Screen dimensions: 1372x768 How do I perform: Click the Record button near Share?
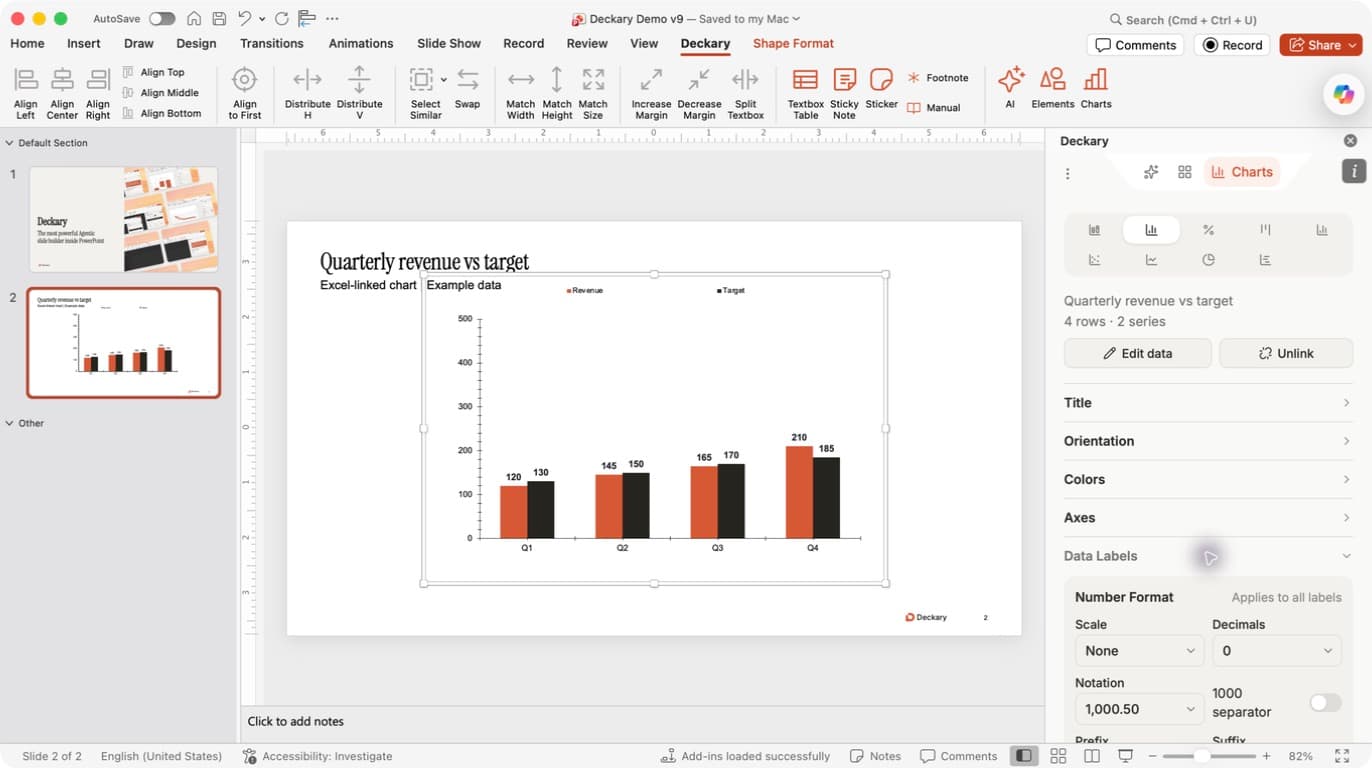(x=1233, y=45)
